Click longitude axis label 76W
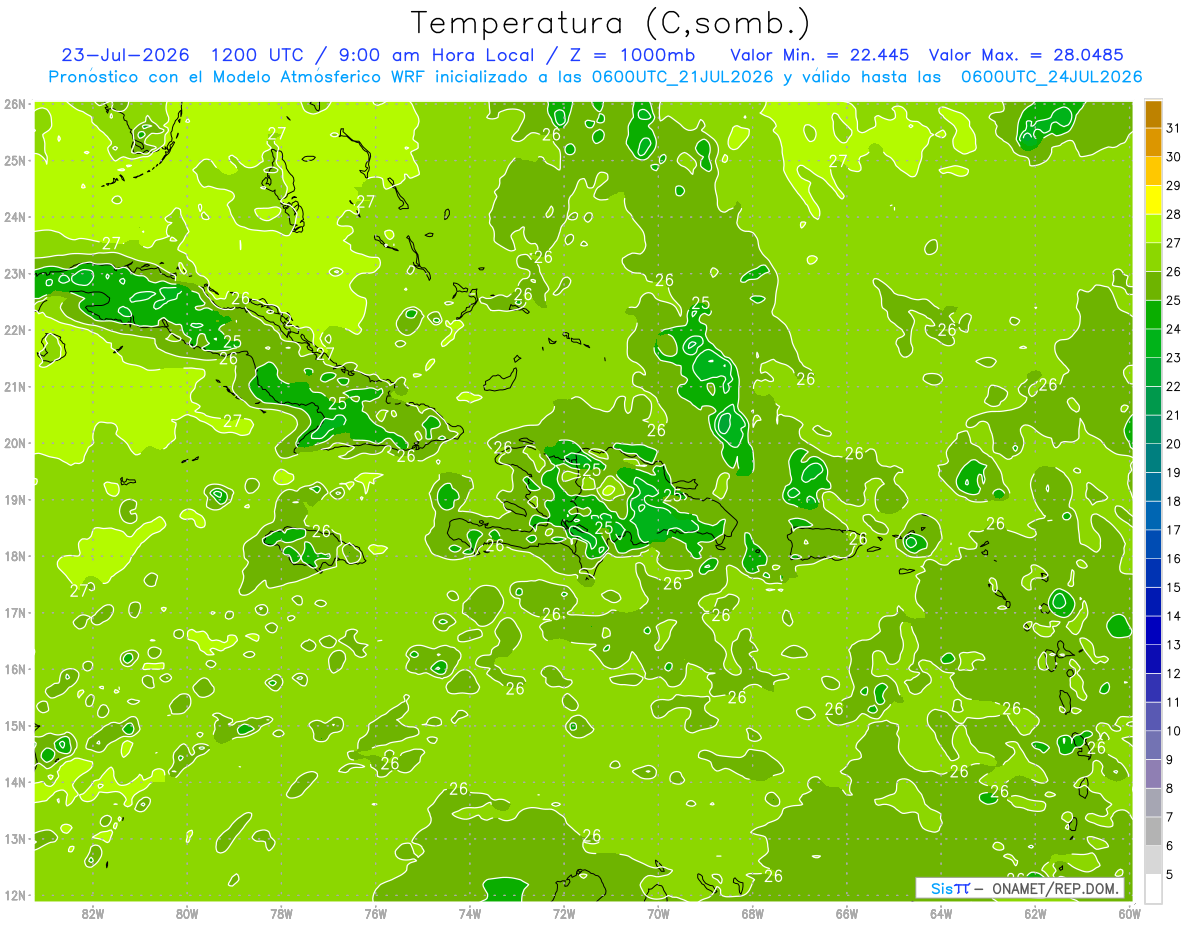1200x927 pixels. [376, 912]
